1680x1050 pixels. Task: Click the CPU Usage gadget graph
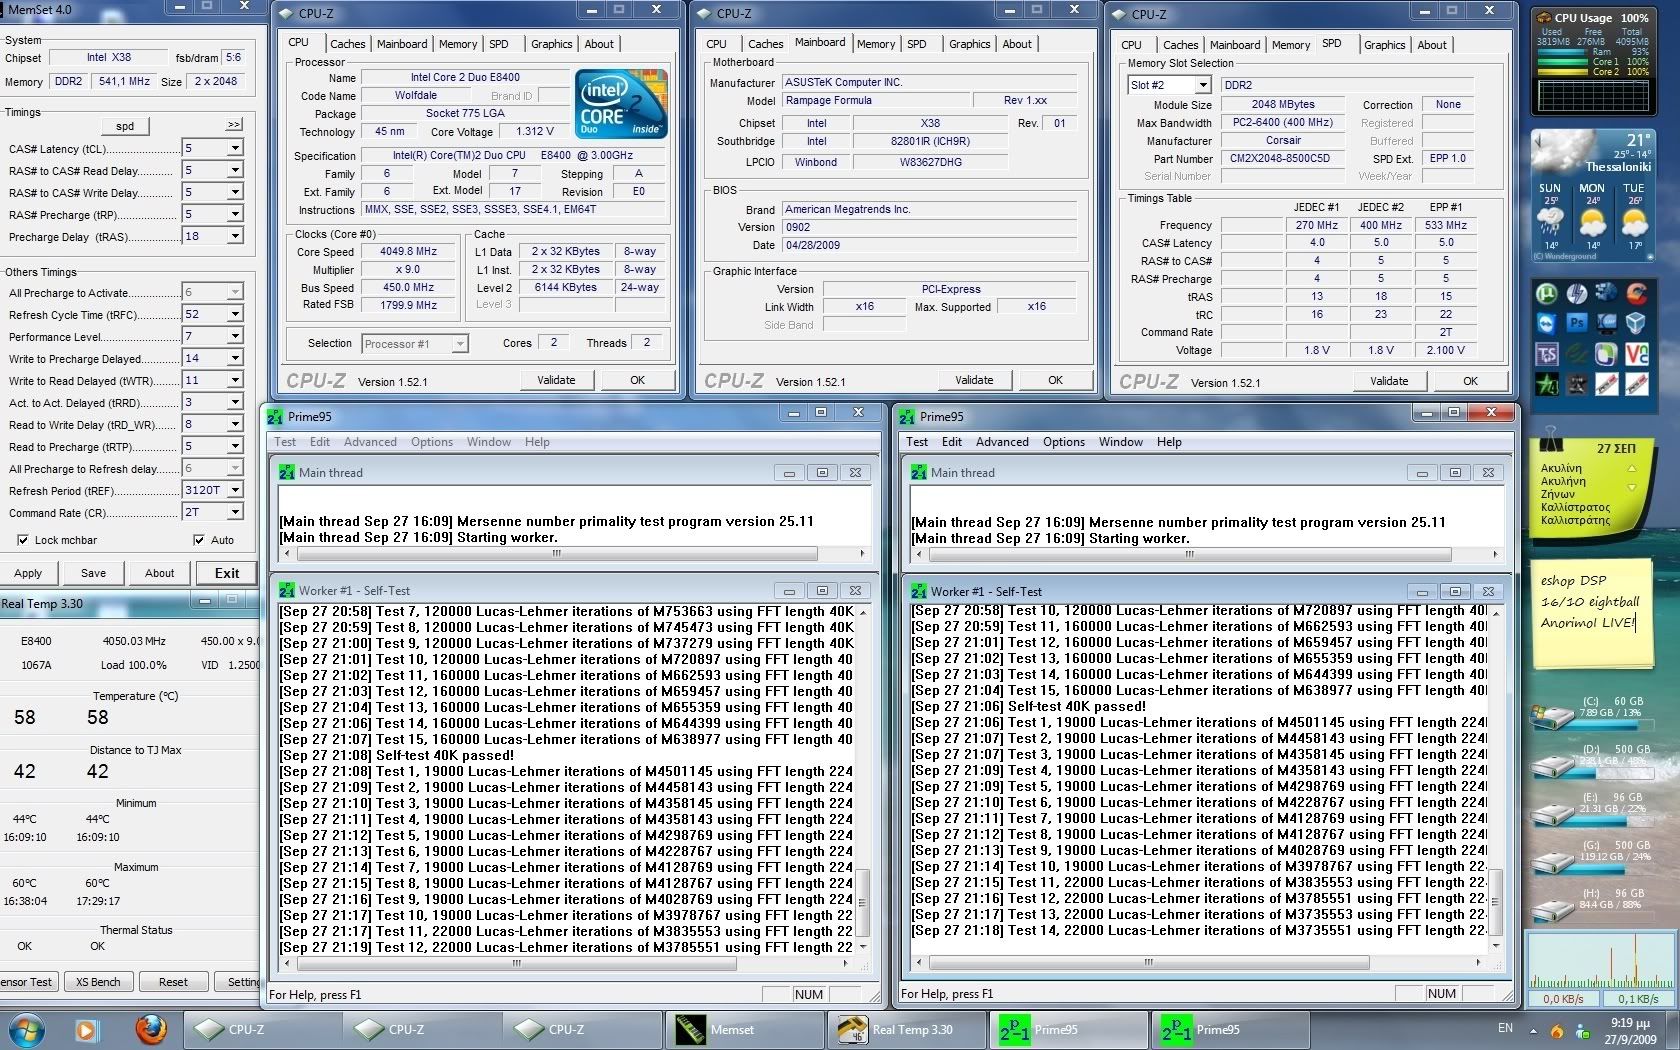coord(1592,95)
